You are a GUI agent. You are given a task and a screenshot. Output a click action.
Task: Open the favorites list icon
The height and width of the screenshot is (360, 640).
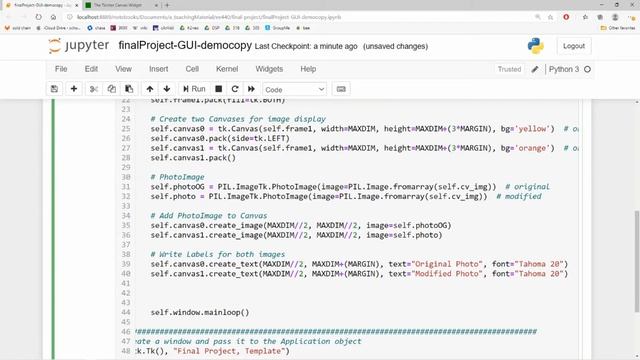[585, 17]
